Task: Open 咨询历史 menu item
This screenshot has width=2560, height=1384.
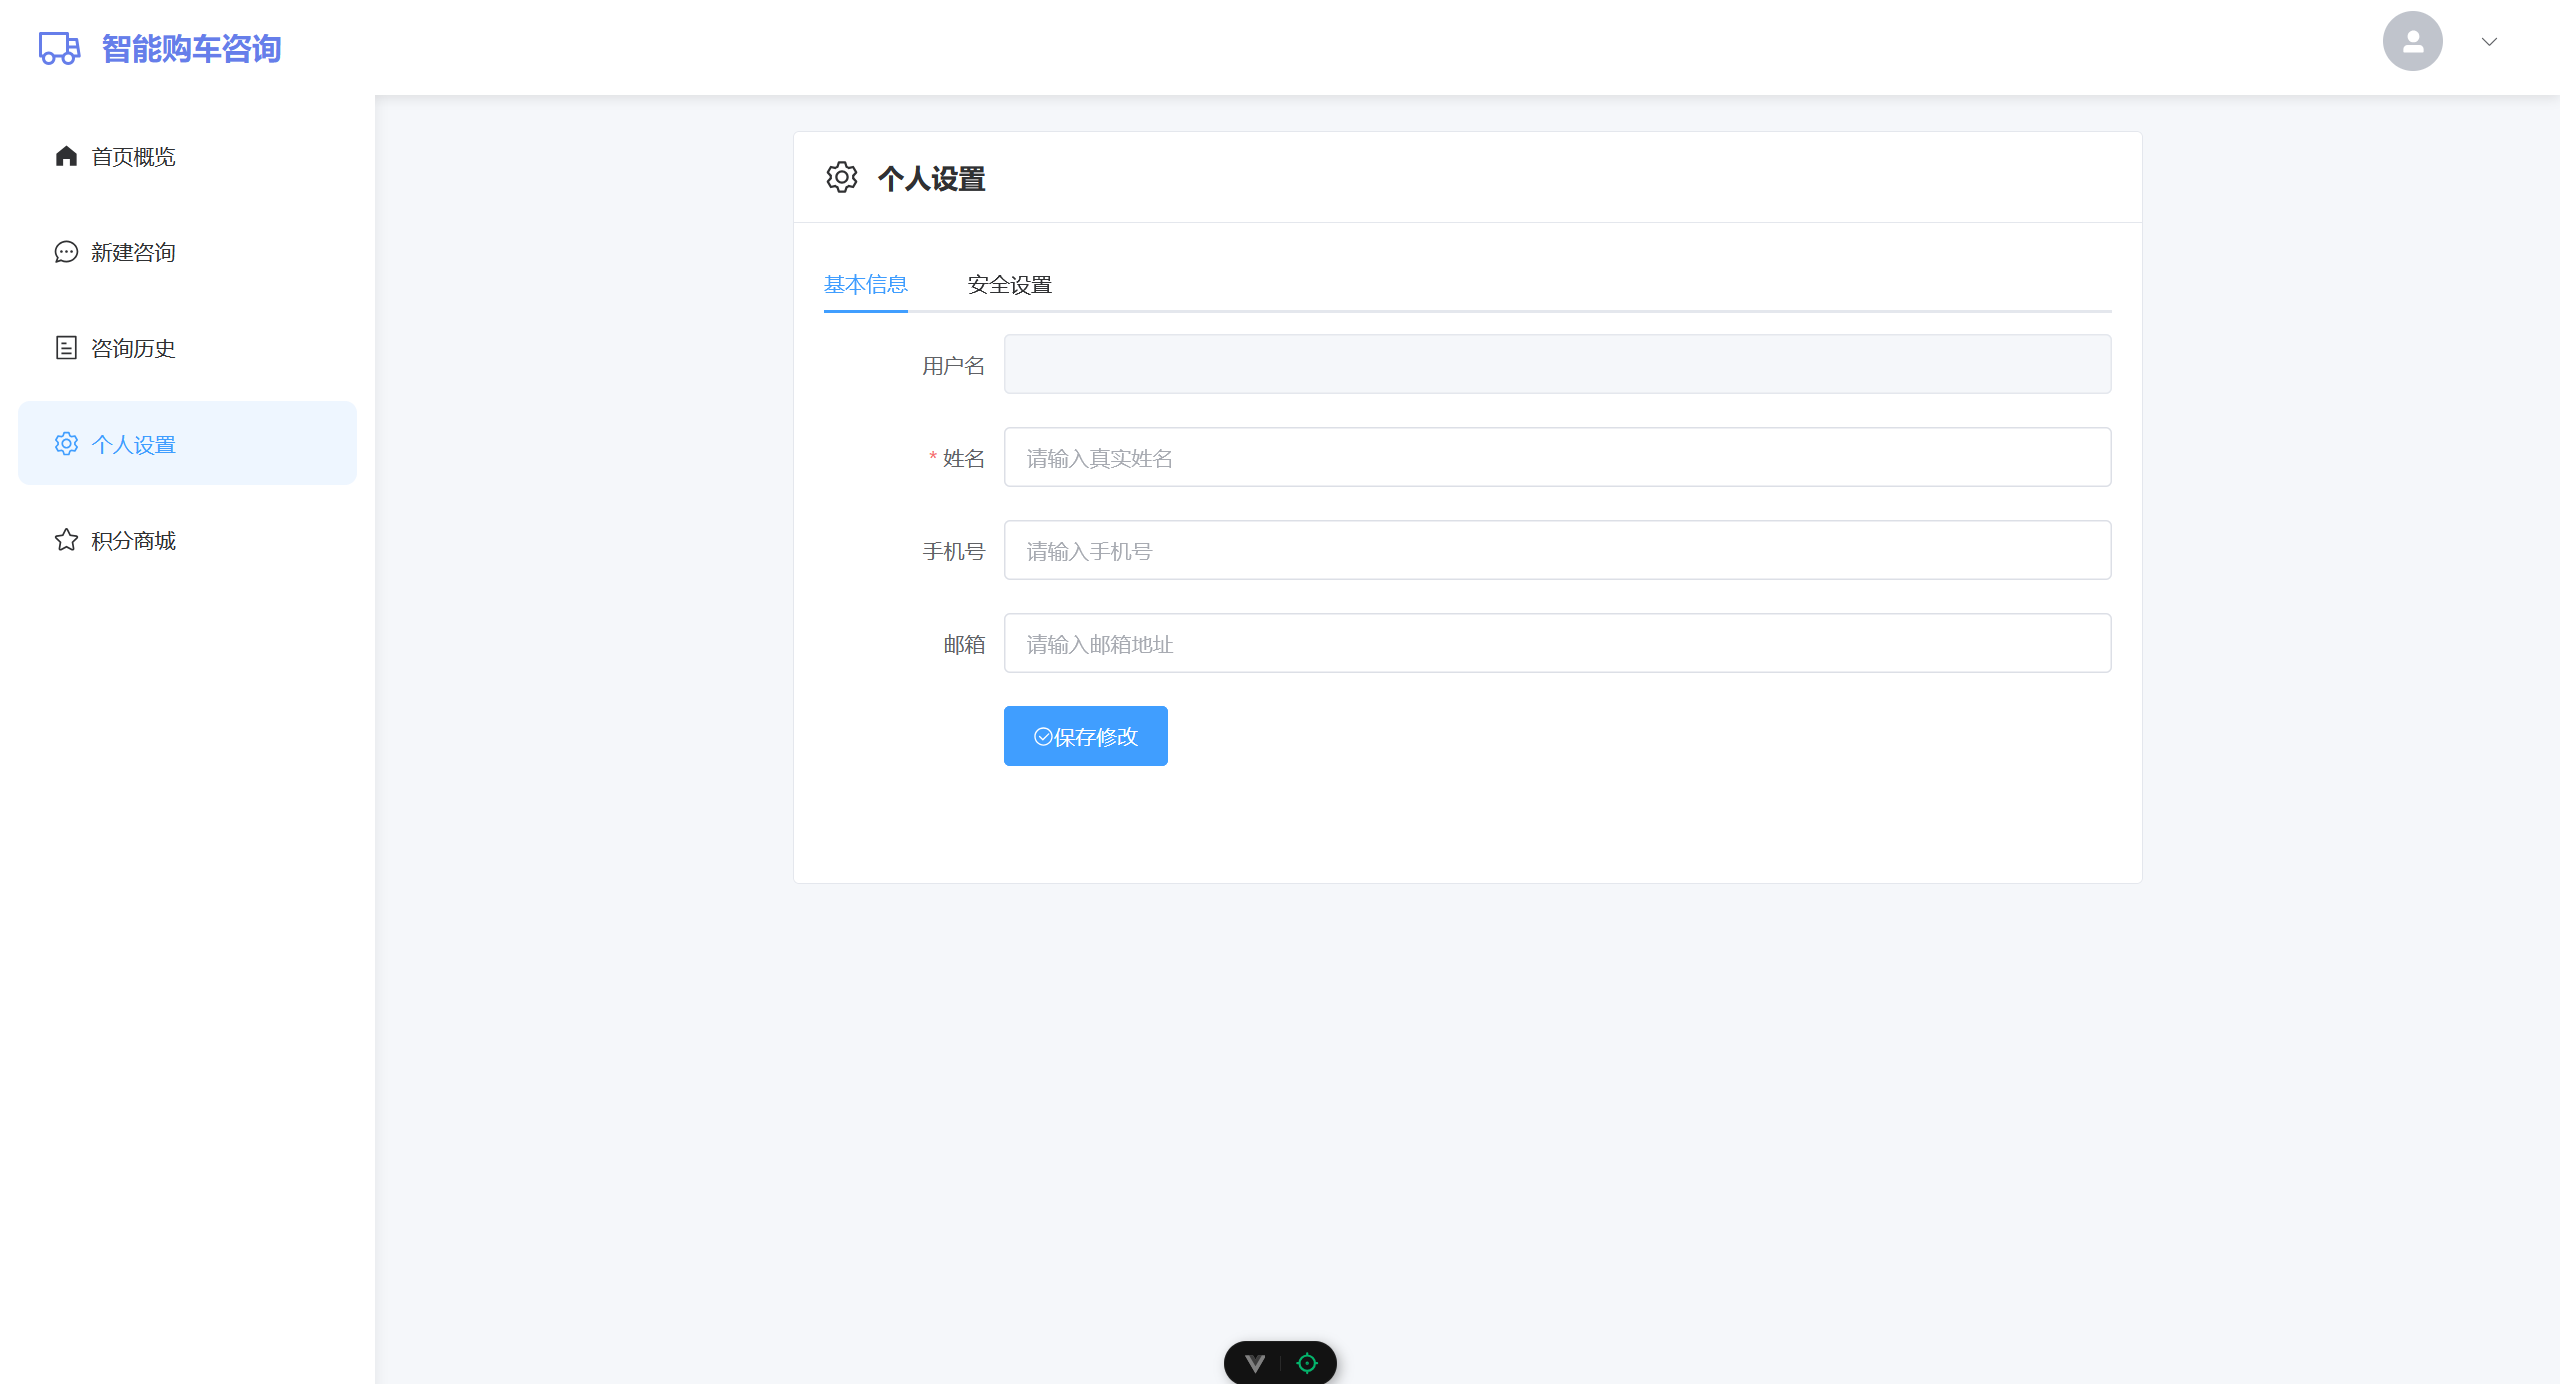Action: 133,348
